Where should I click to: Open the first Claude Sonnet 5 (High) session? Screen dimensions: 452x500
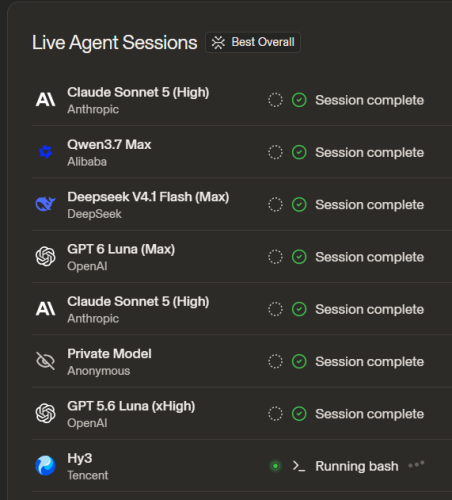pos(242,100)
